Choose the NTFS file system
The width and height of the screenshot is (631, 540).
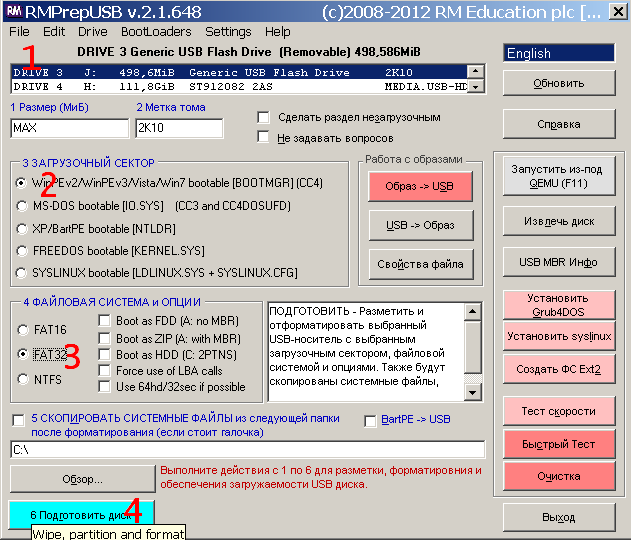pos(22,379)
